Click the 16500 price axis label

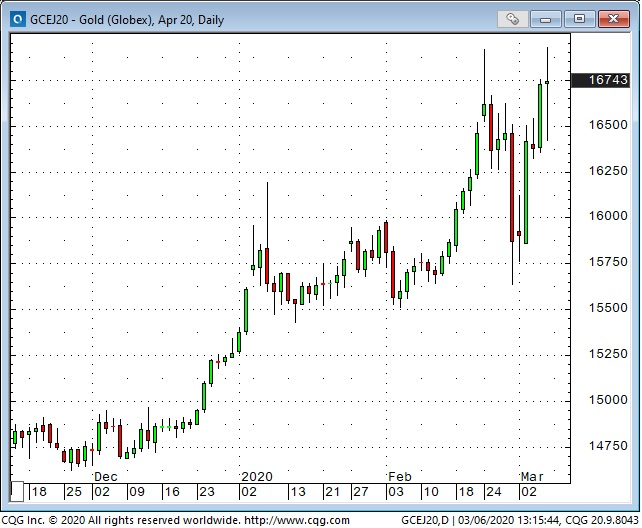(x=608, y=125)
